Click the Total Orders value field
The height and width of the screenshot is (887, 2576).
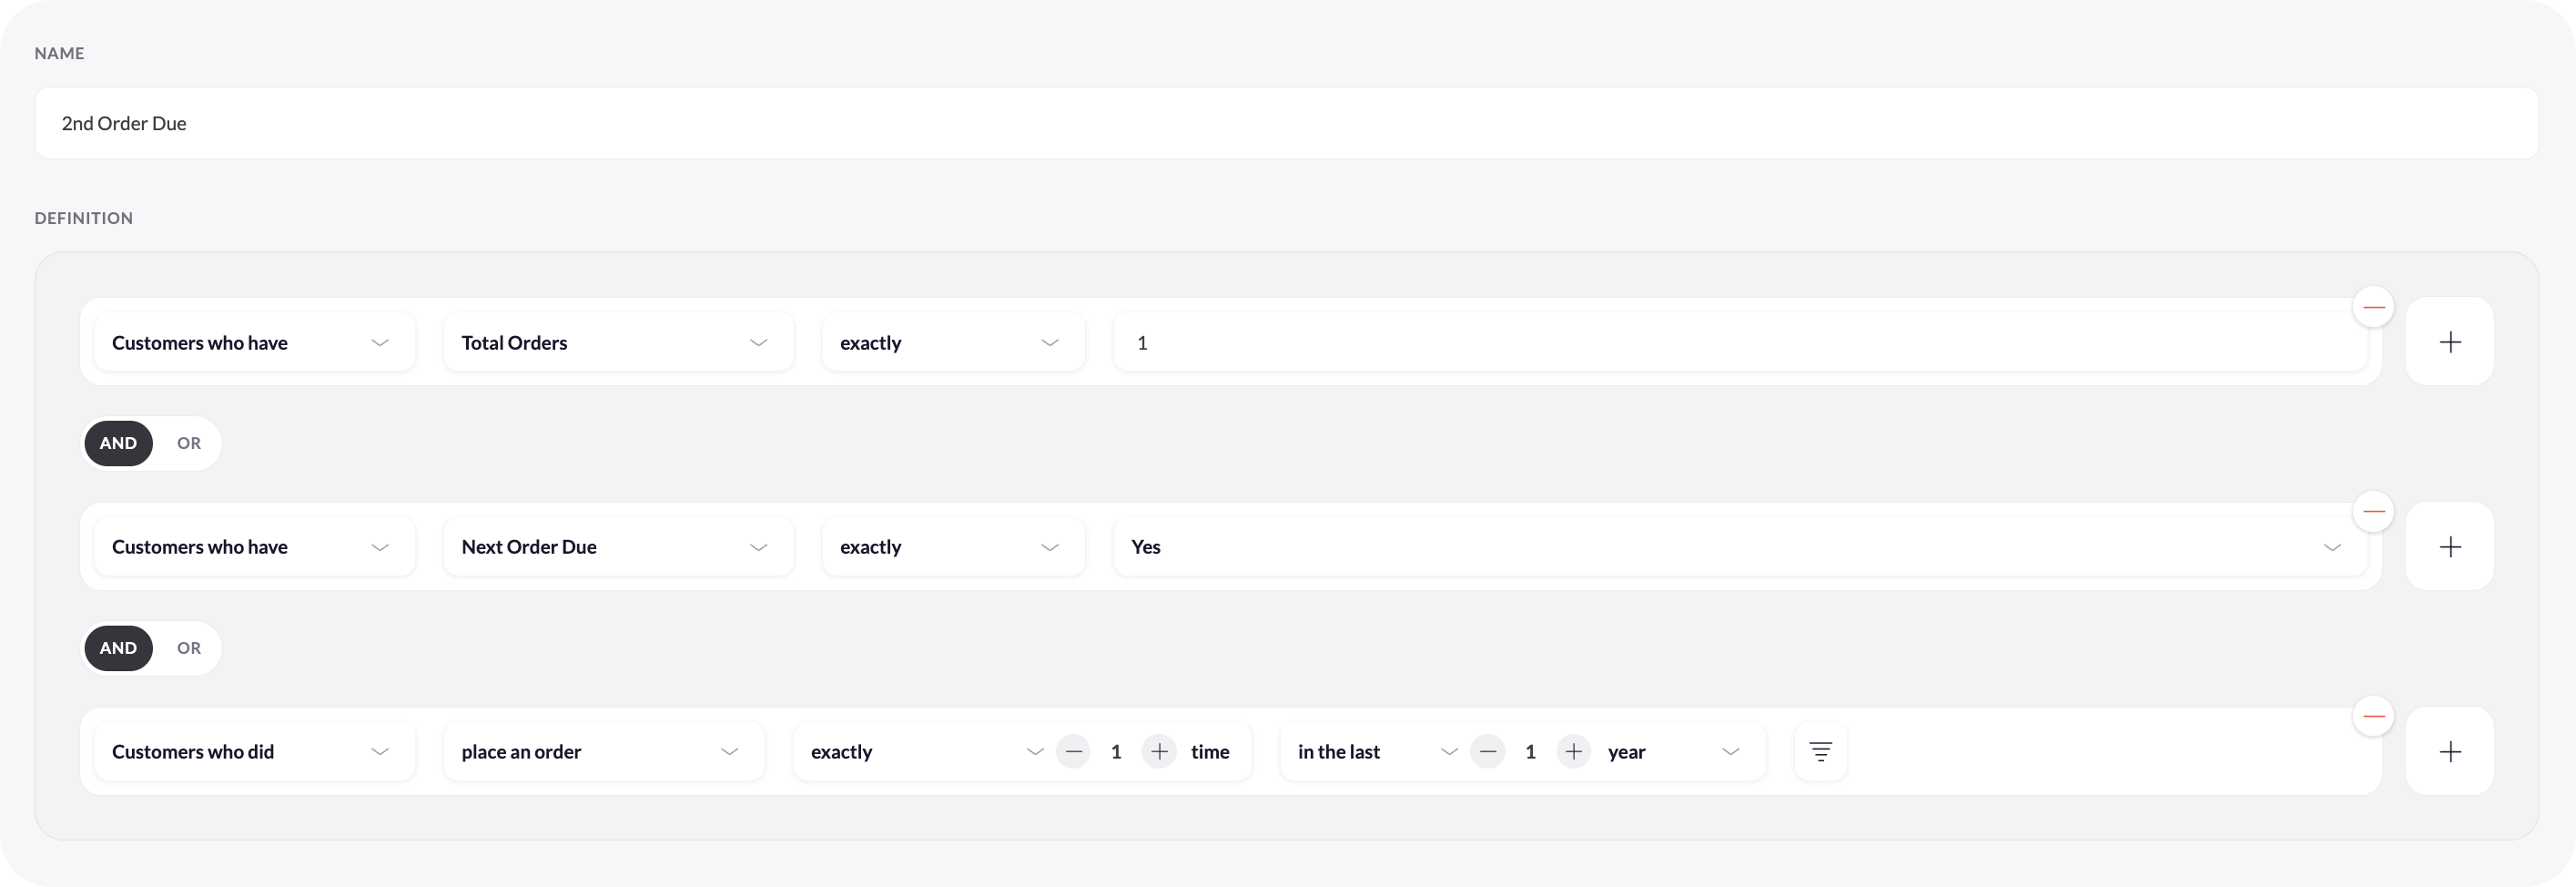pyautogui.click(x=1740, y=342)
